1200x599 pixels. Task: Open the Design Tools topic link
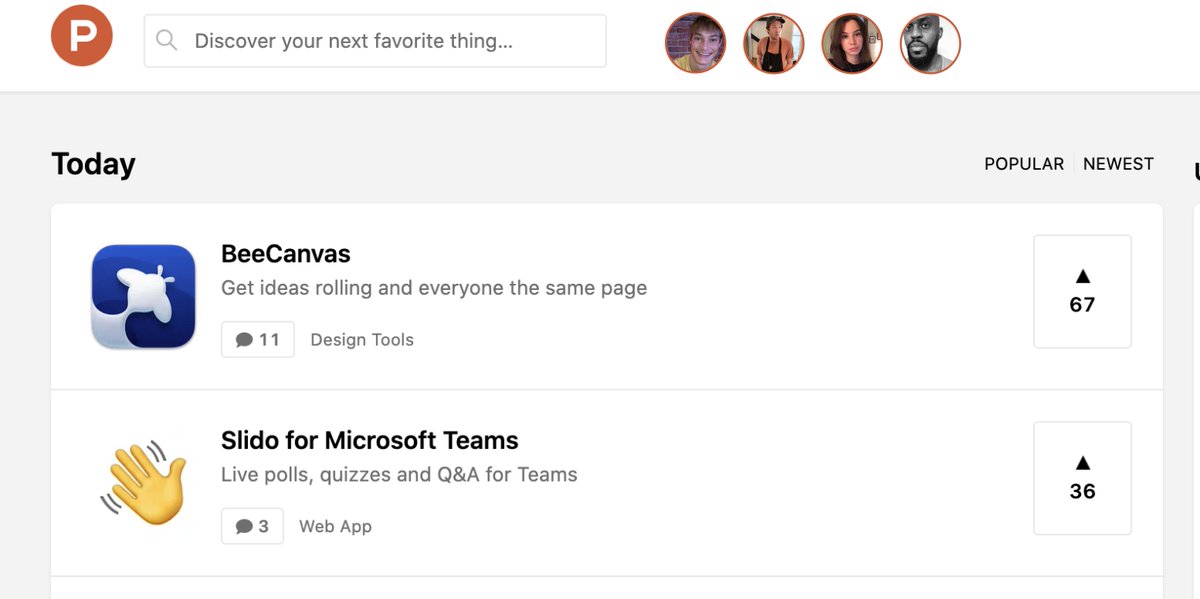[362, 340]
